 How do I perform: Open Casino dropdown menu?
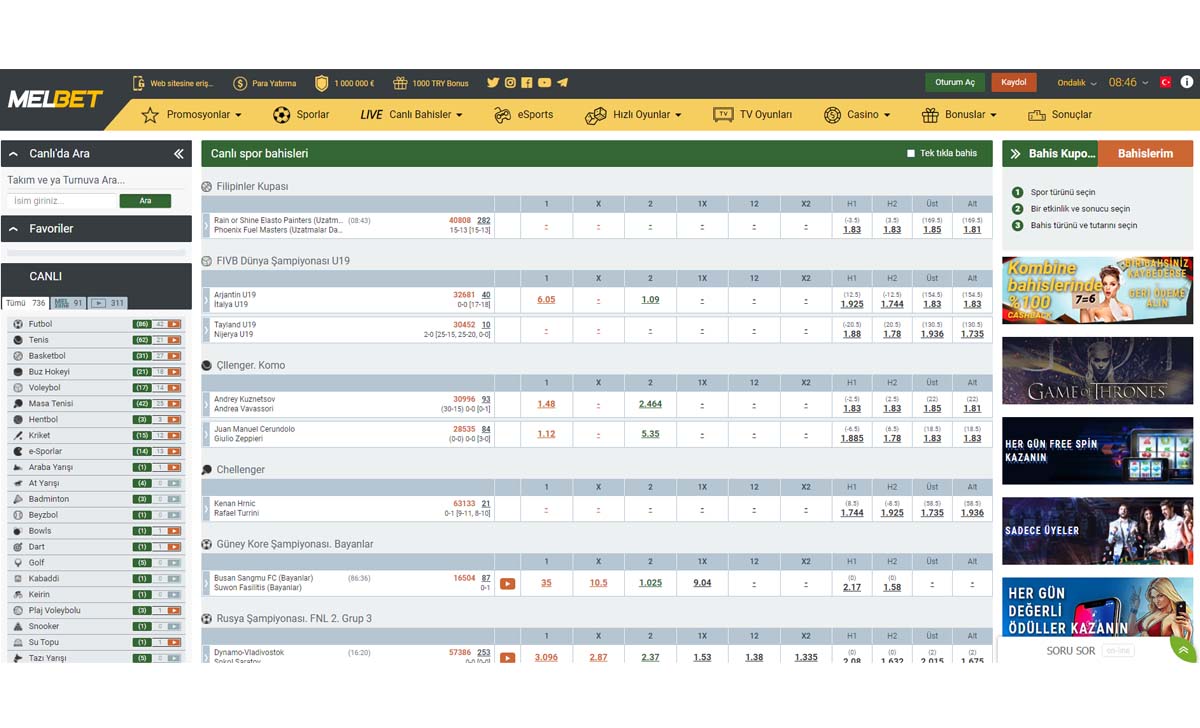pos(857,115)
